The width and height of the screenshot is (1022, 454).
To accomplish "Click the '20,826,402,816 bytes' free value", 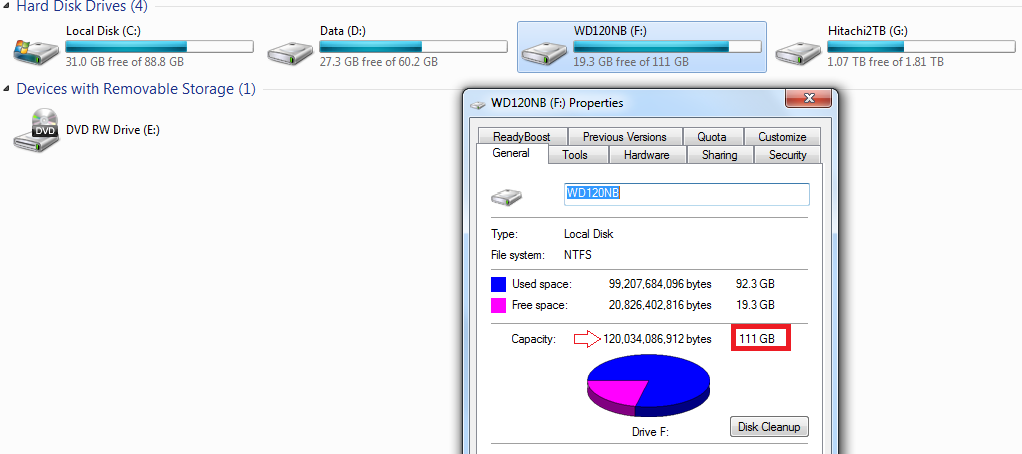I will point(659,305).
